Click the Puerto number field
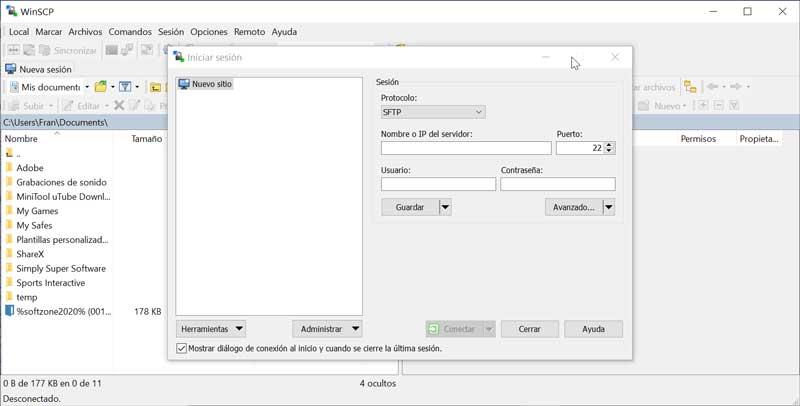This screenshot has width=800, height=406. coord(580,148)
